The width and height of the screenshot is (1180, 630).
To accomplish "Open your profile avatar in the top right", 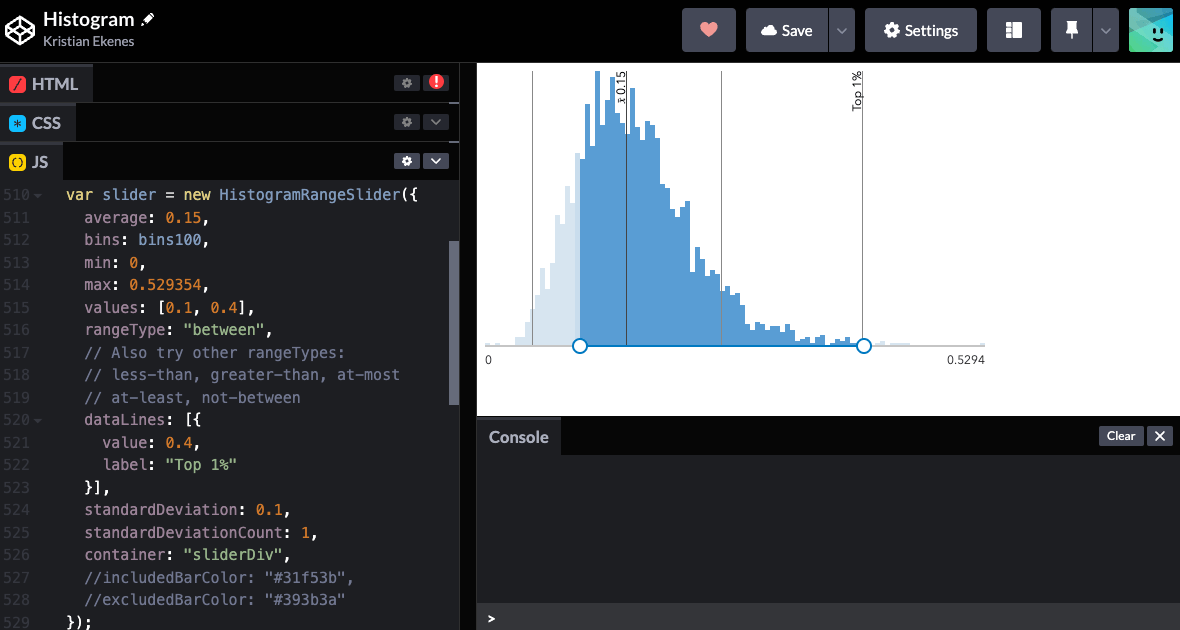I will (x=1150, y=30).
